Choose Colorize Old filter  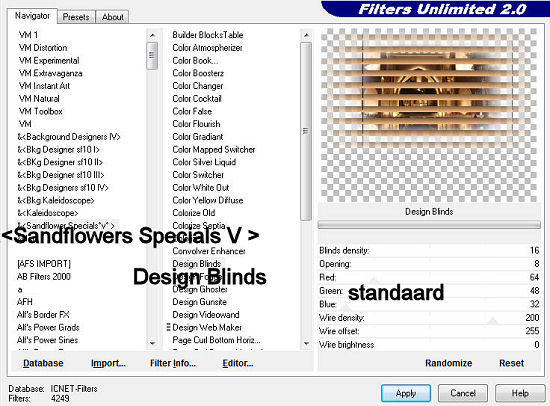tap(194, 213)
